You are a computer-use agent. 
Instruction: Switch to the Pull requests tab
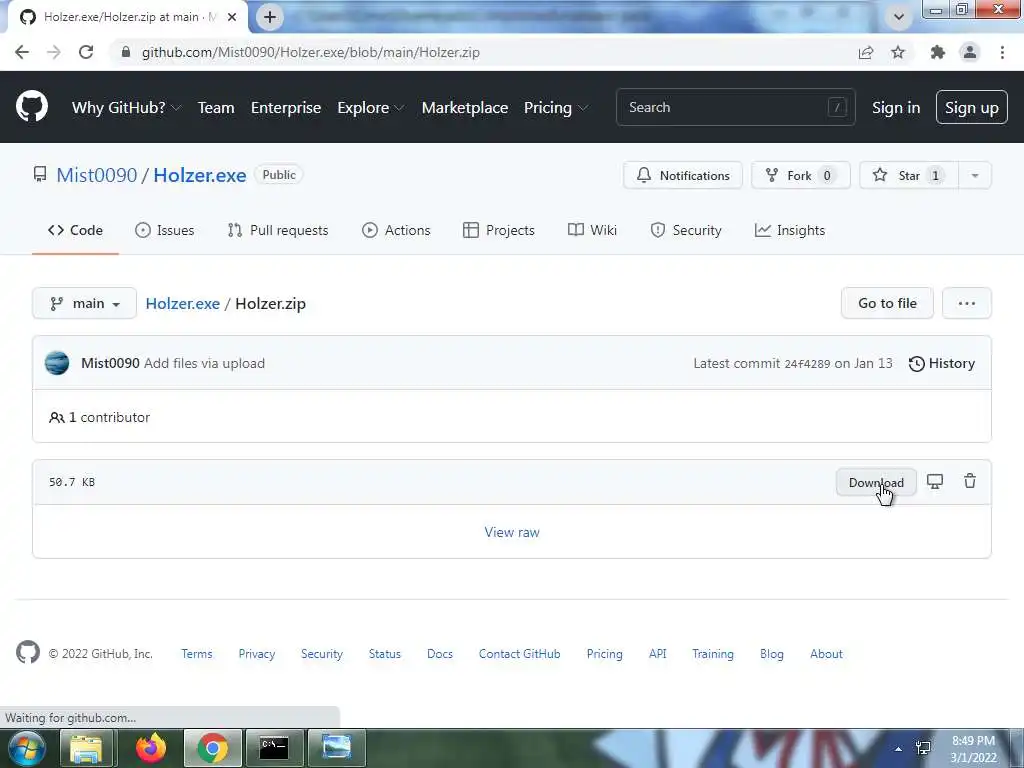click(x=278, y=230)
